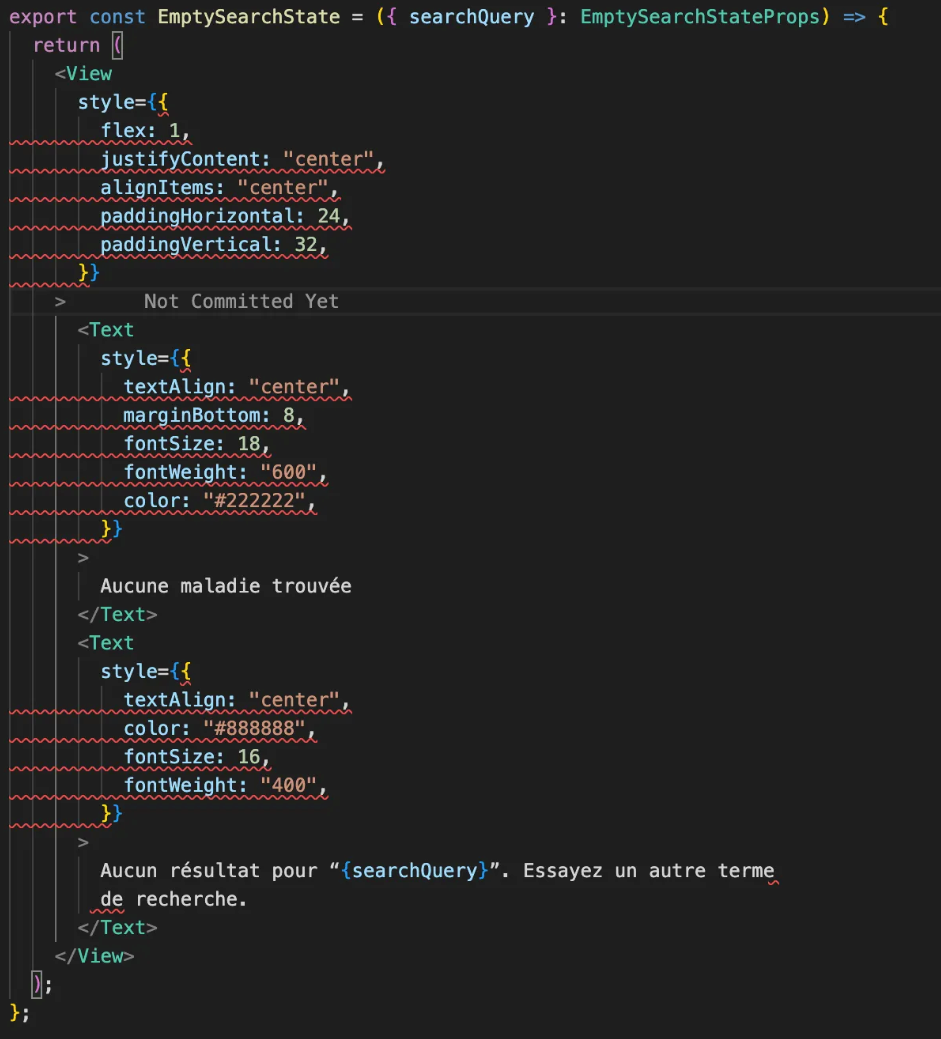
Task: Click the searchQuery parameter in function signature
Action: [x=471, y=17]
